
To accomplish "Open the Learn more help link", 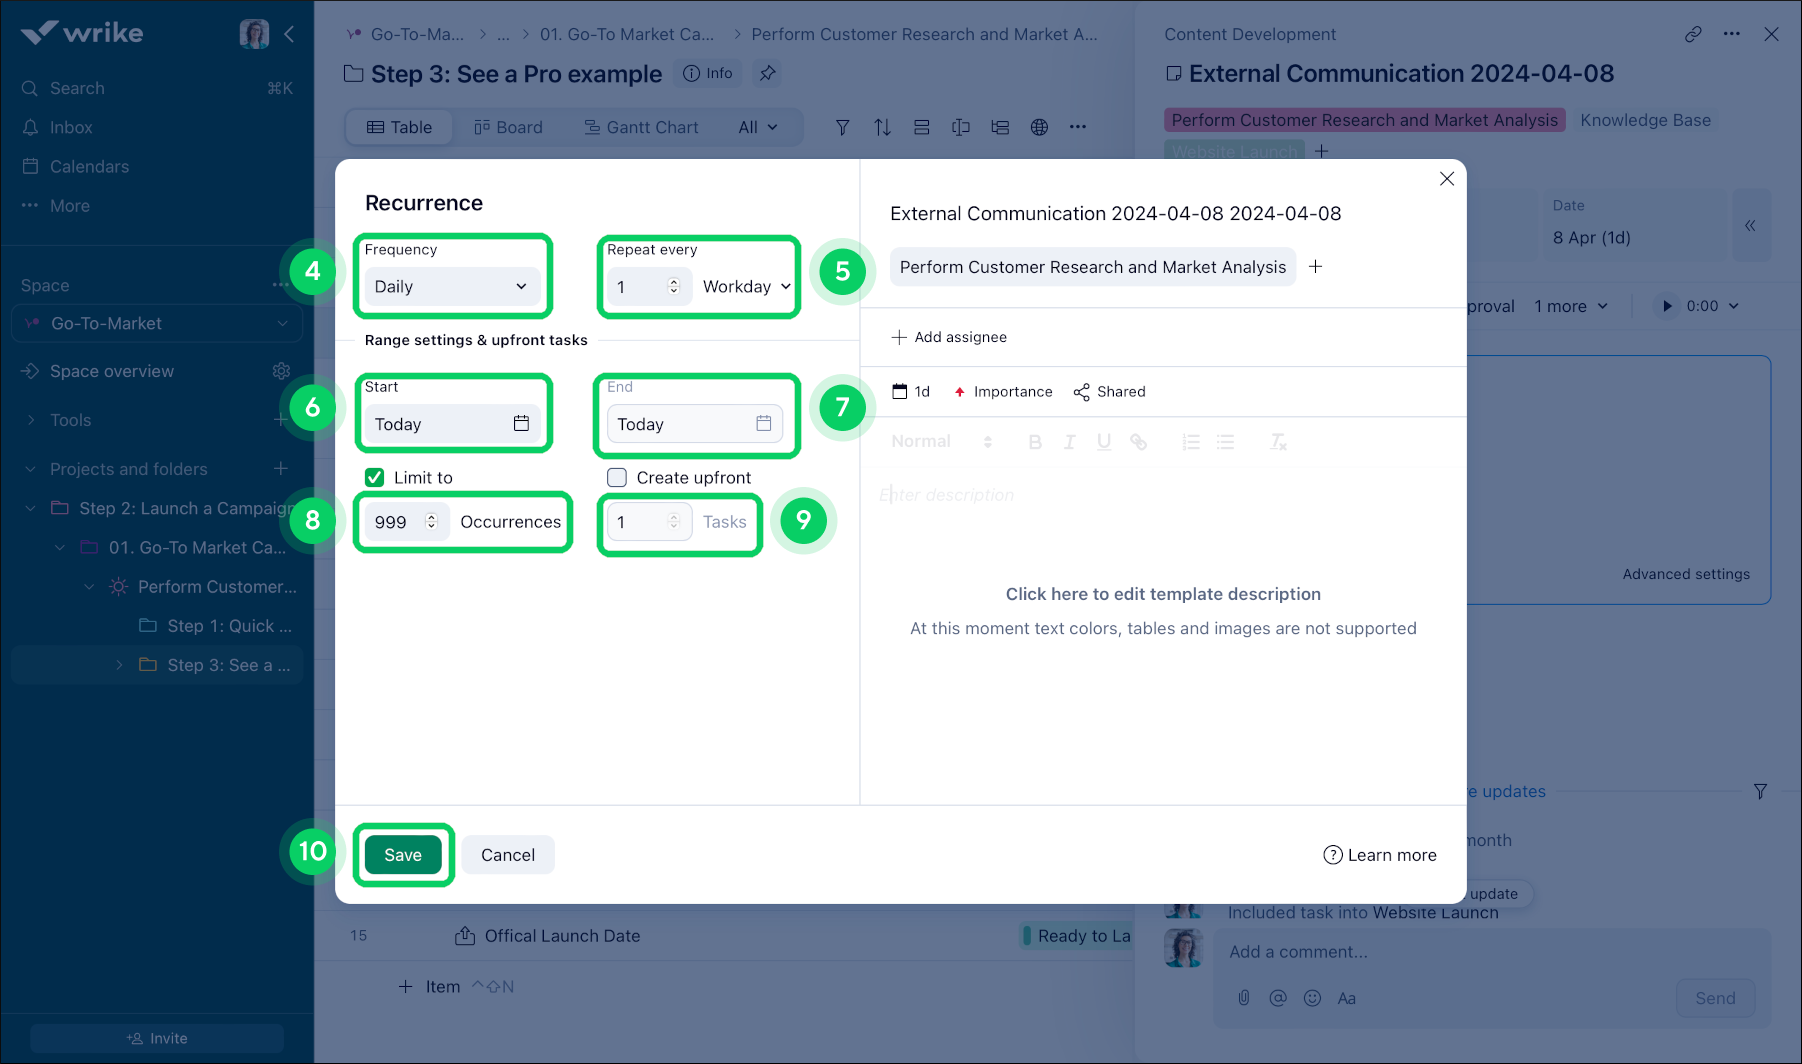I will point(1379,854).
